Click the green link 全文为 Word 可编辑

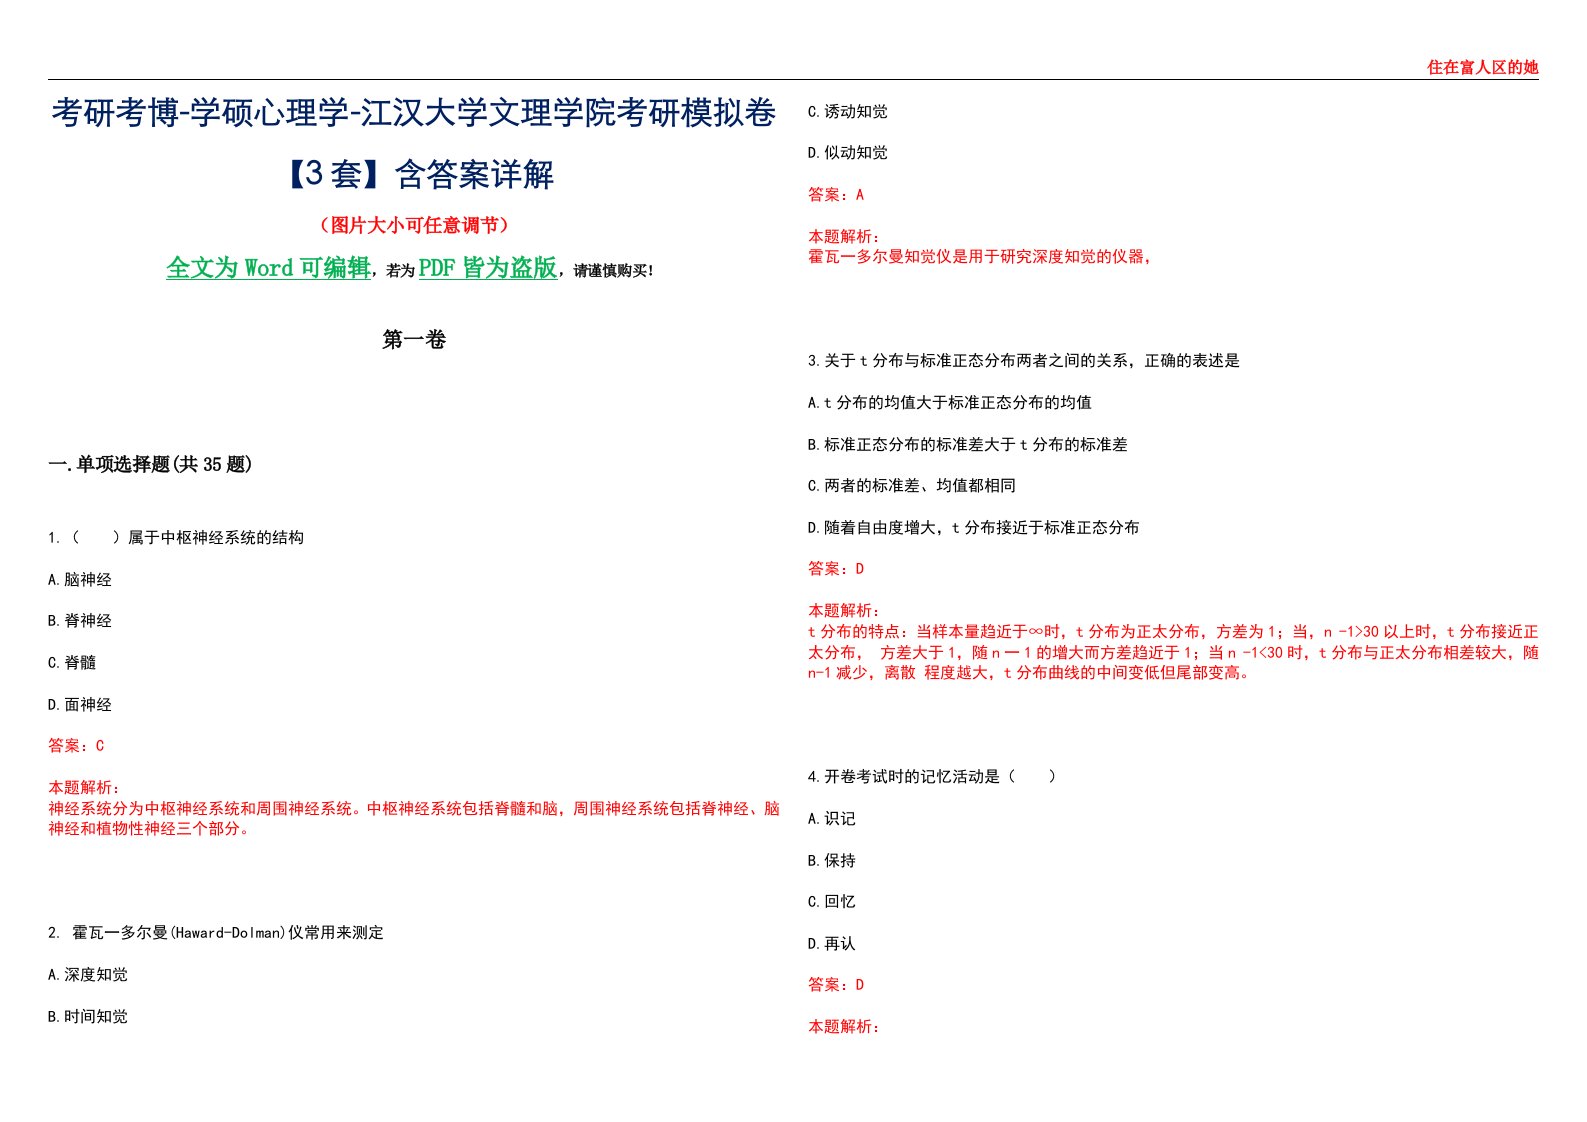point(268,268)
